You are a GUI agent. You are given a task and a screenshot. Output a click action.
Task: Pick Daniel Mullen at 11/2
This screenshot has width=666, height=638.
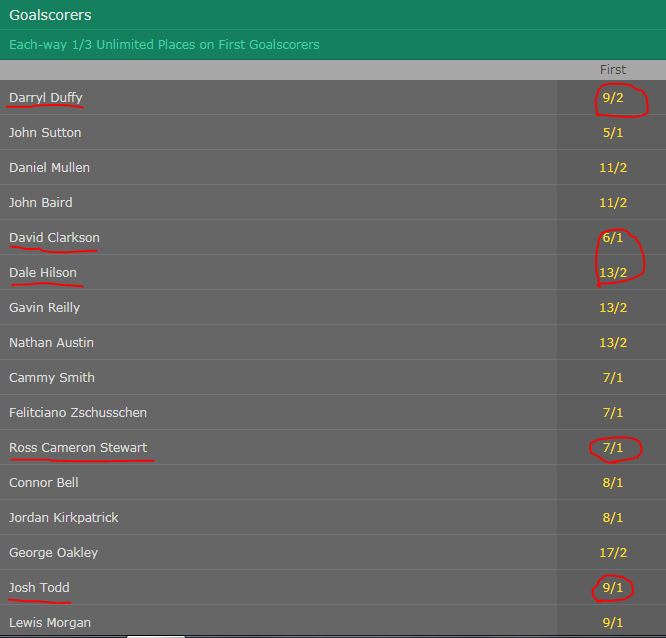(x=612, y=167)
